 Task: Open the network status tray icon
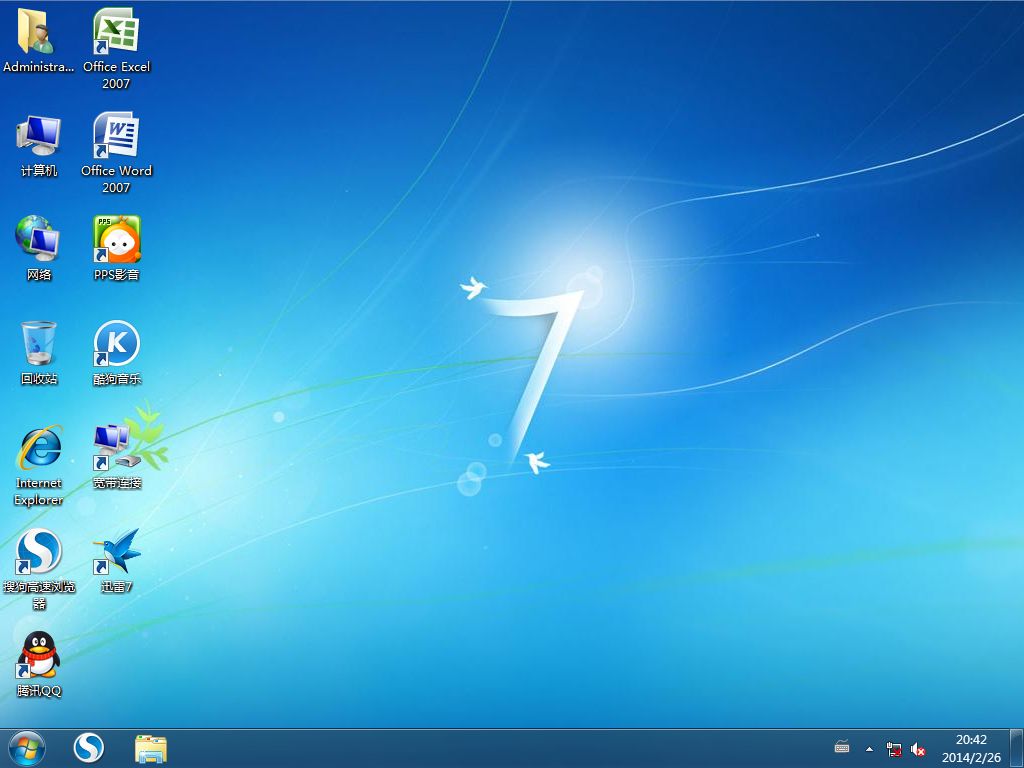[894, 749]
